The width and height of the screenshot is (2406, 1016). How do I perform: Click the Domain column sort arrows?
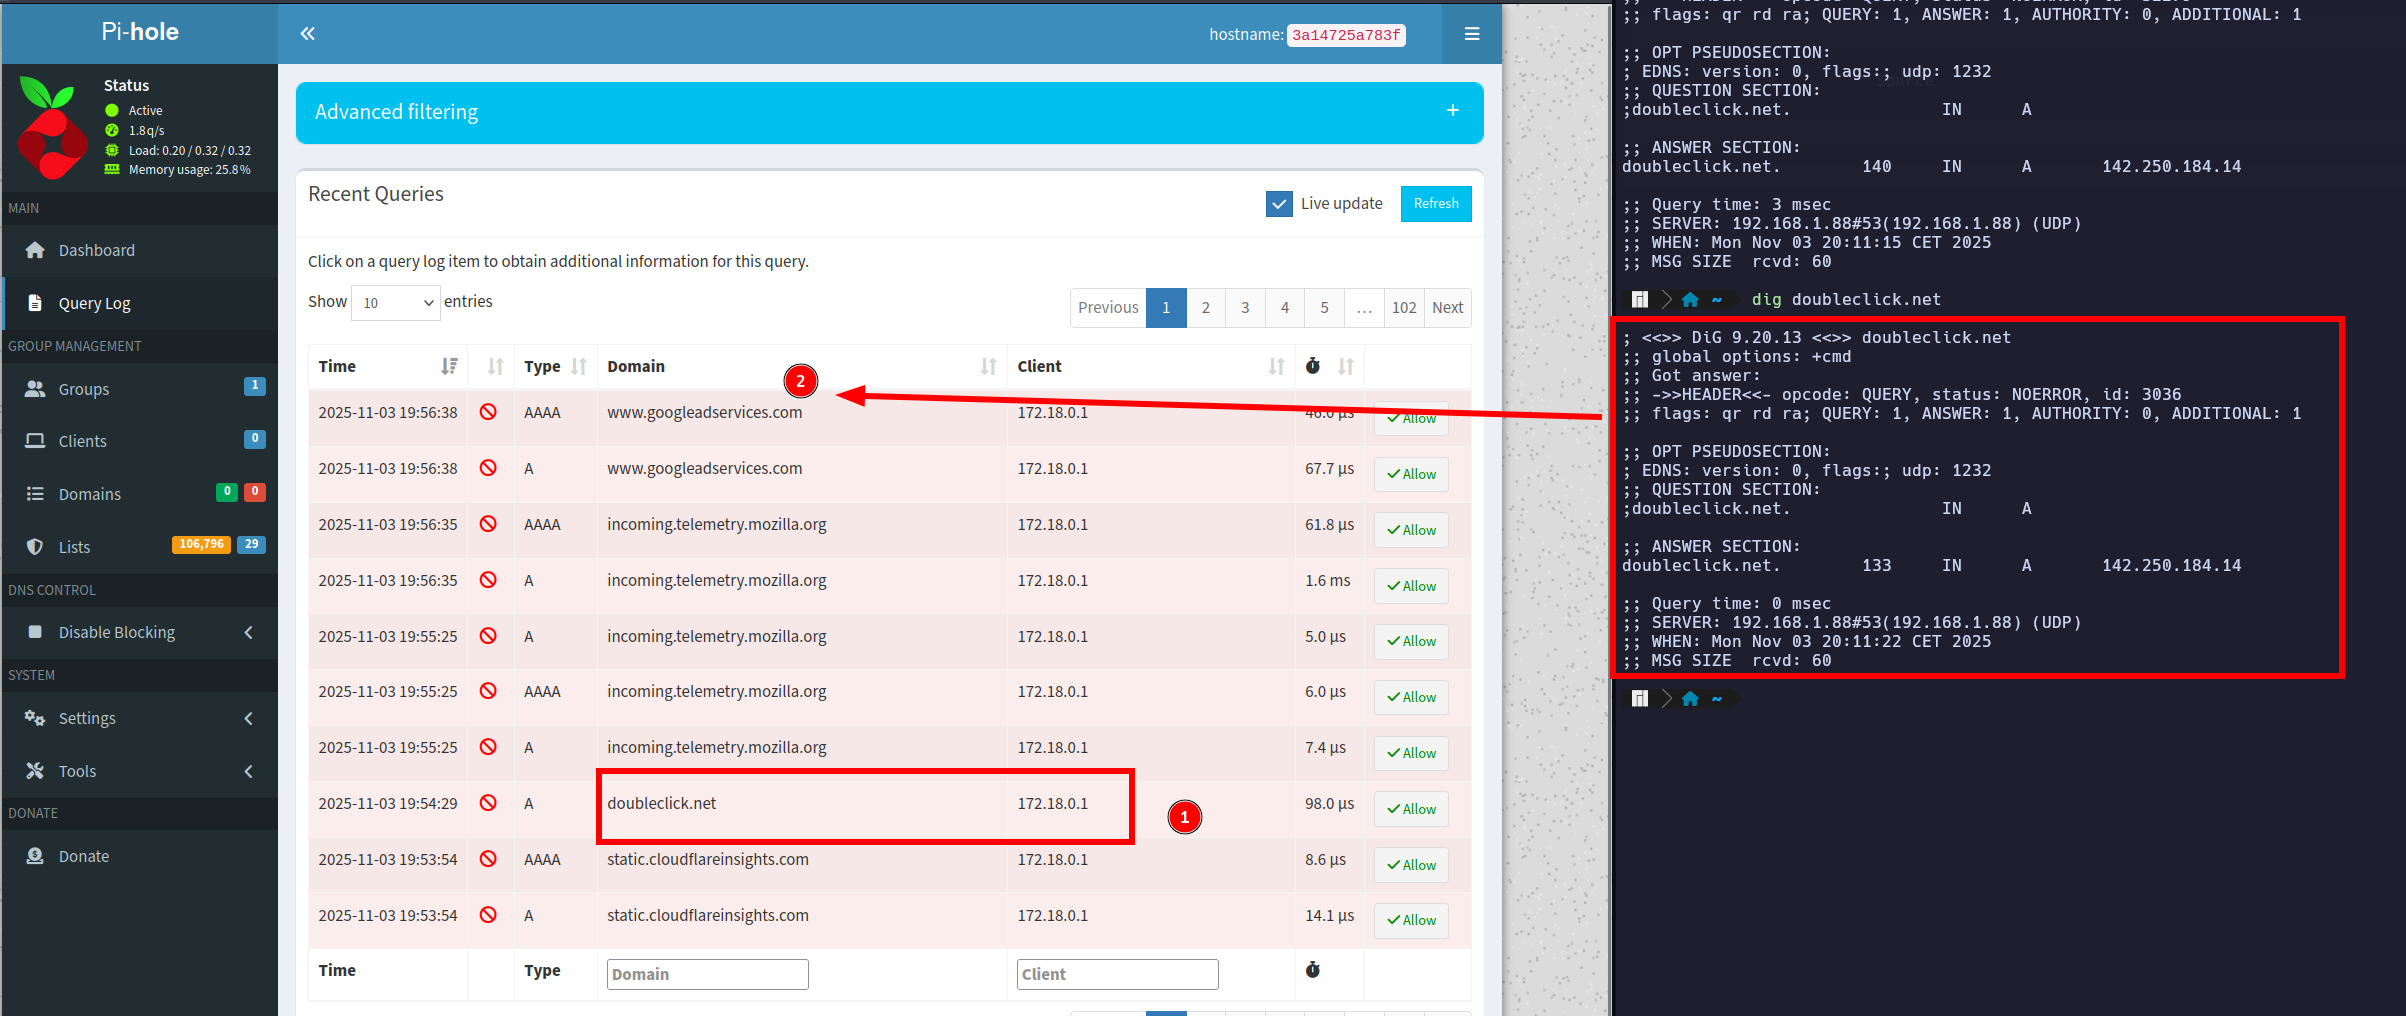coord(988,367)
